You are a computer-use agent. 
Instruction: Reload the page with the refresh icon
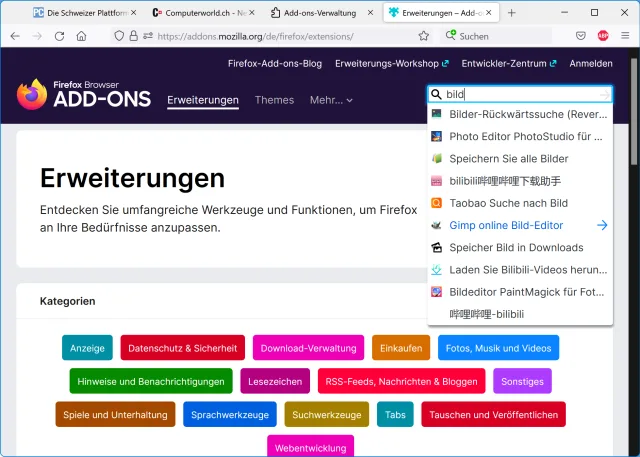click(x=59, y=36)
